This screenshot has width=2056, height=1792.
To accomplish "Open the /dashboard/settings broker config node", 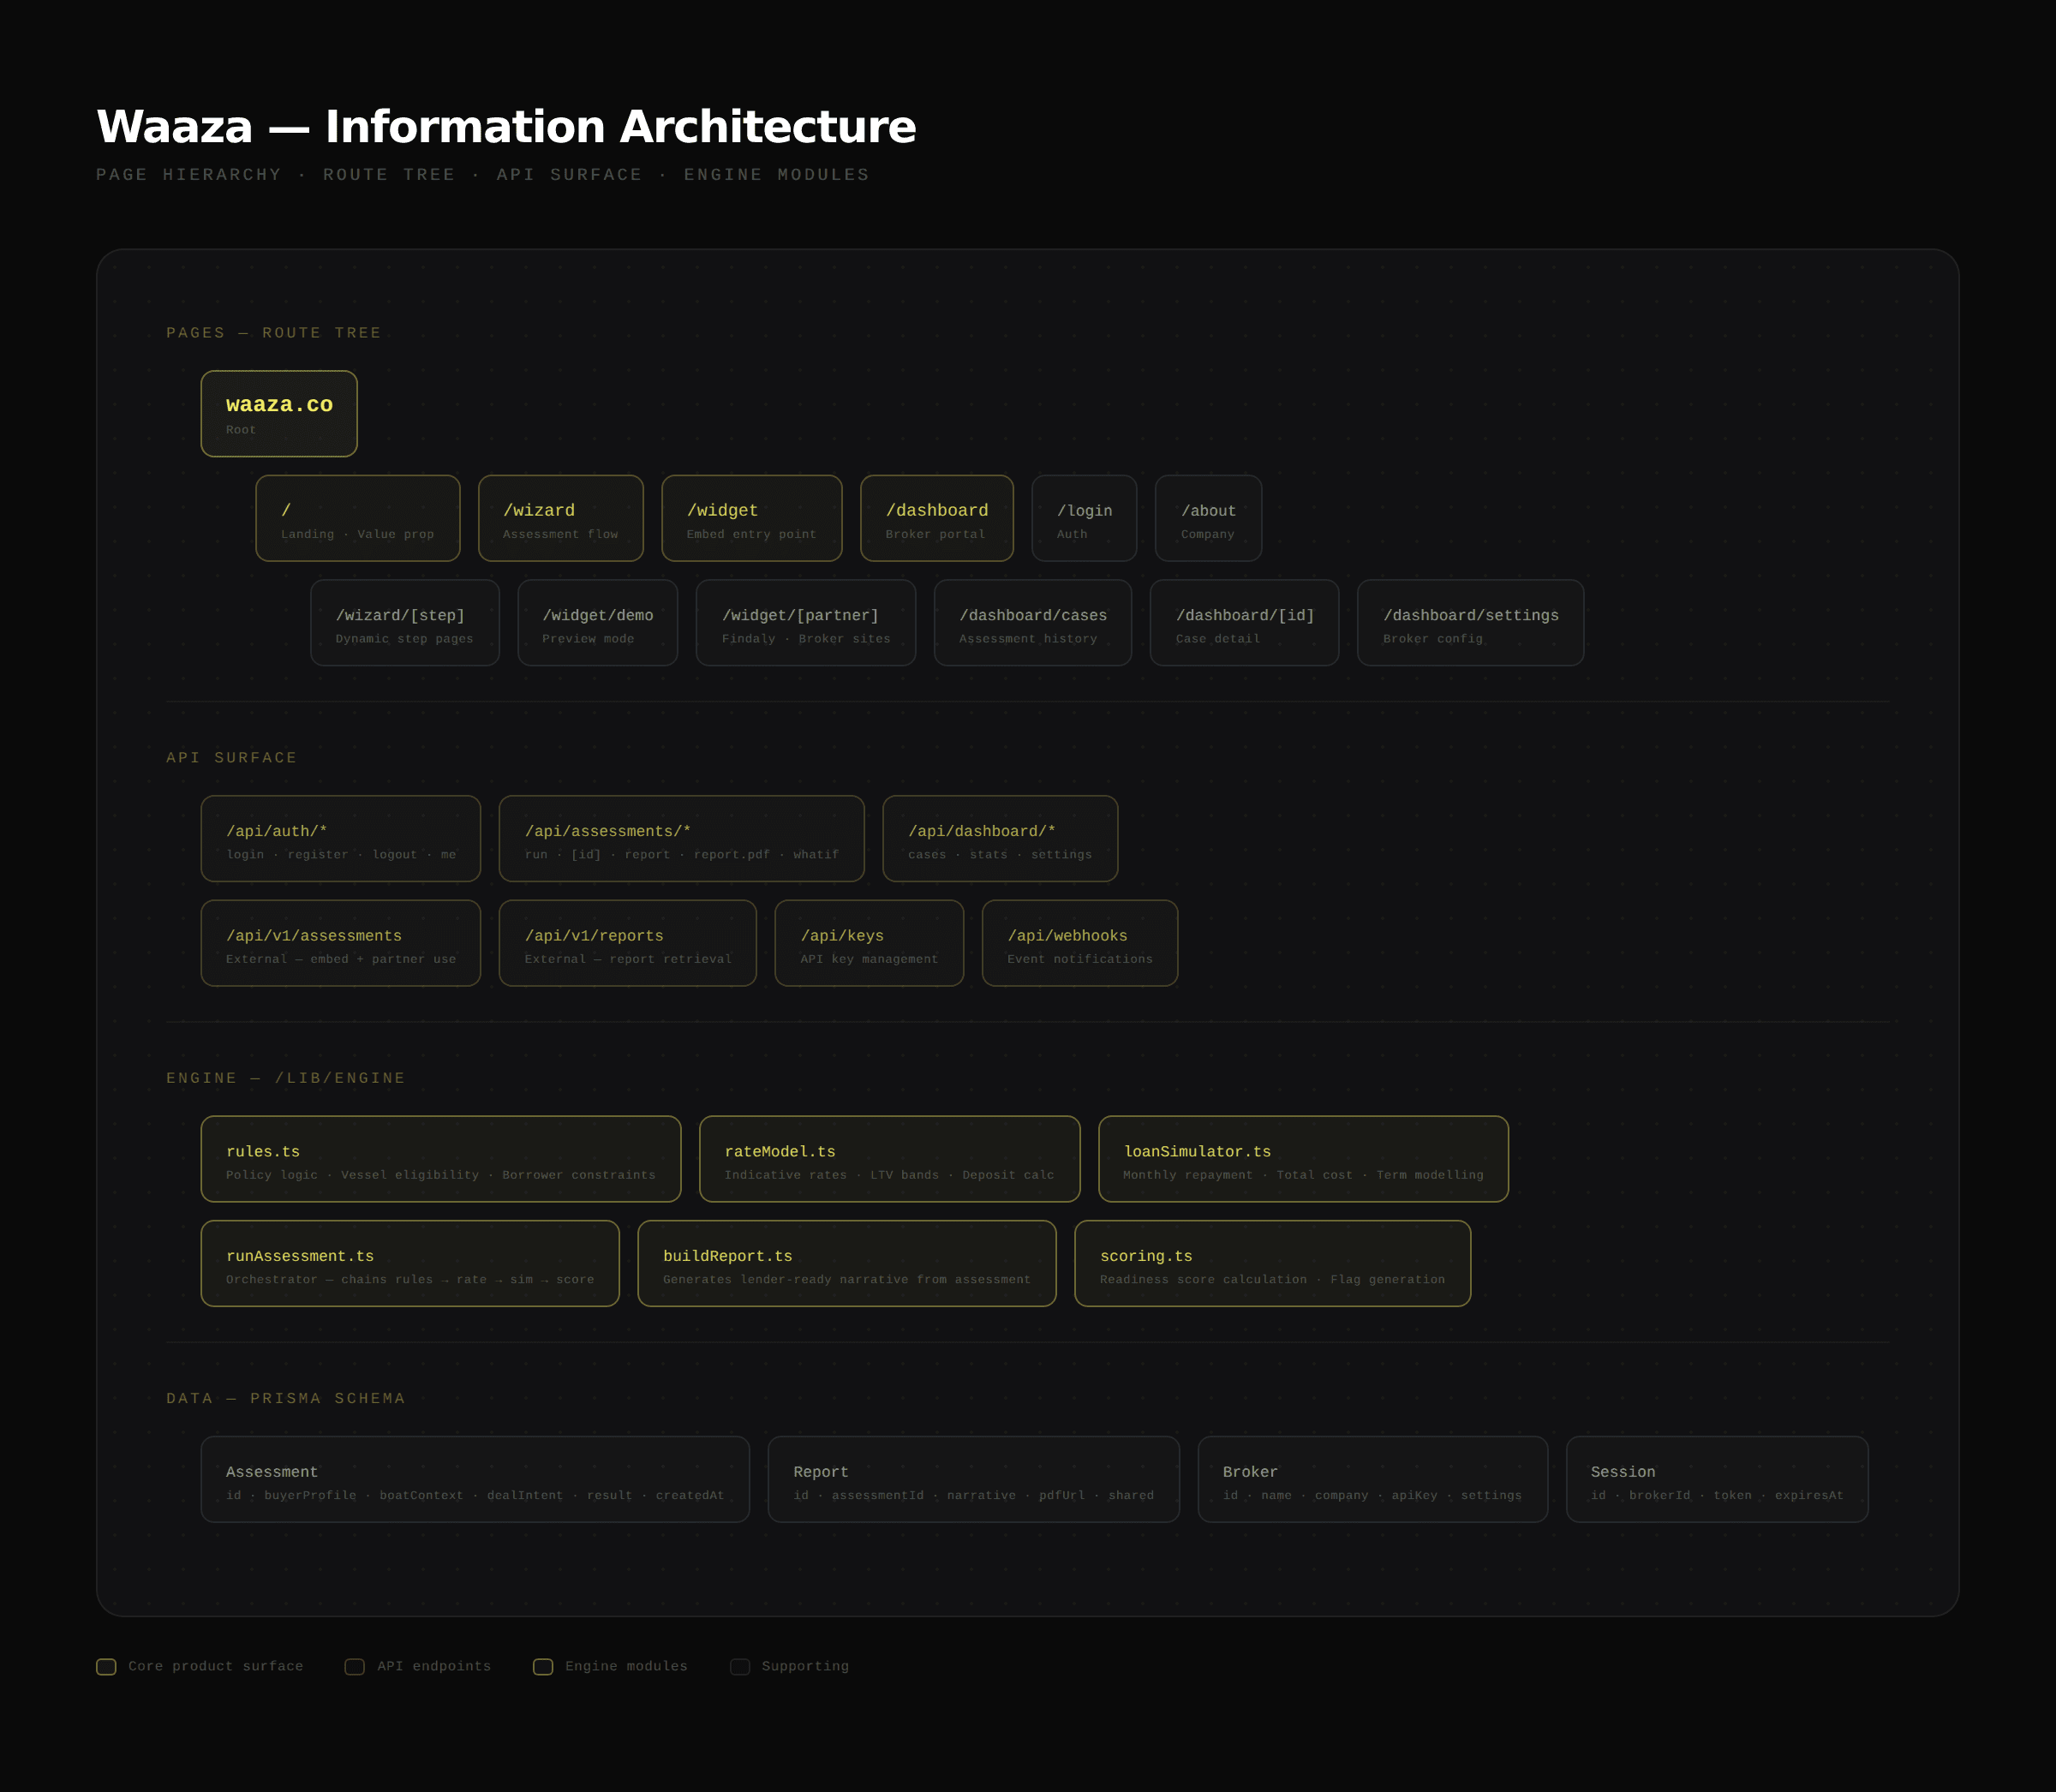I will coord(1471,622).
